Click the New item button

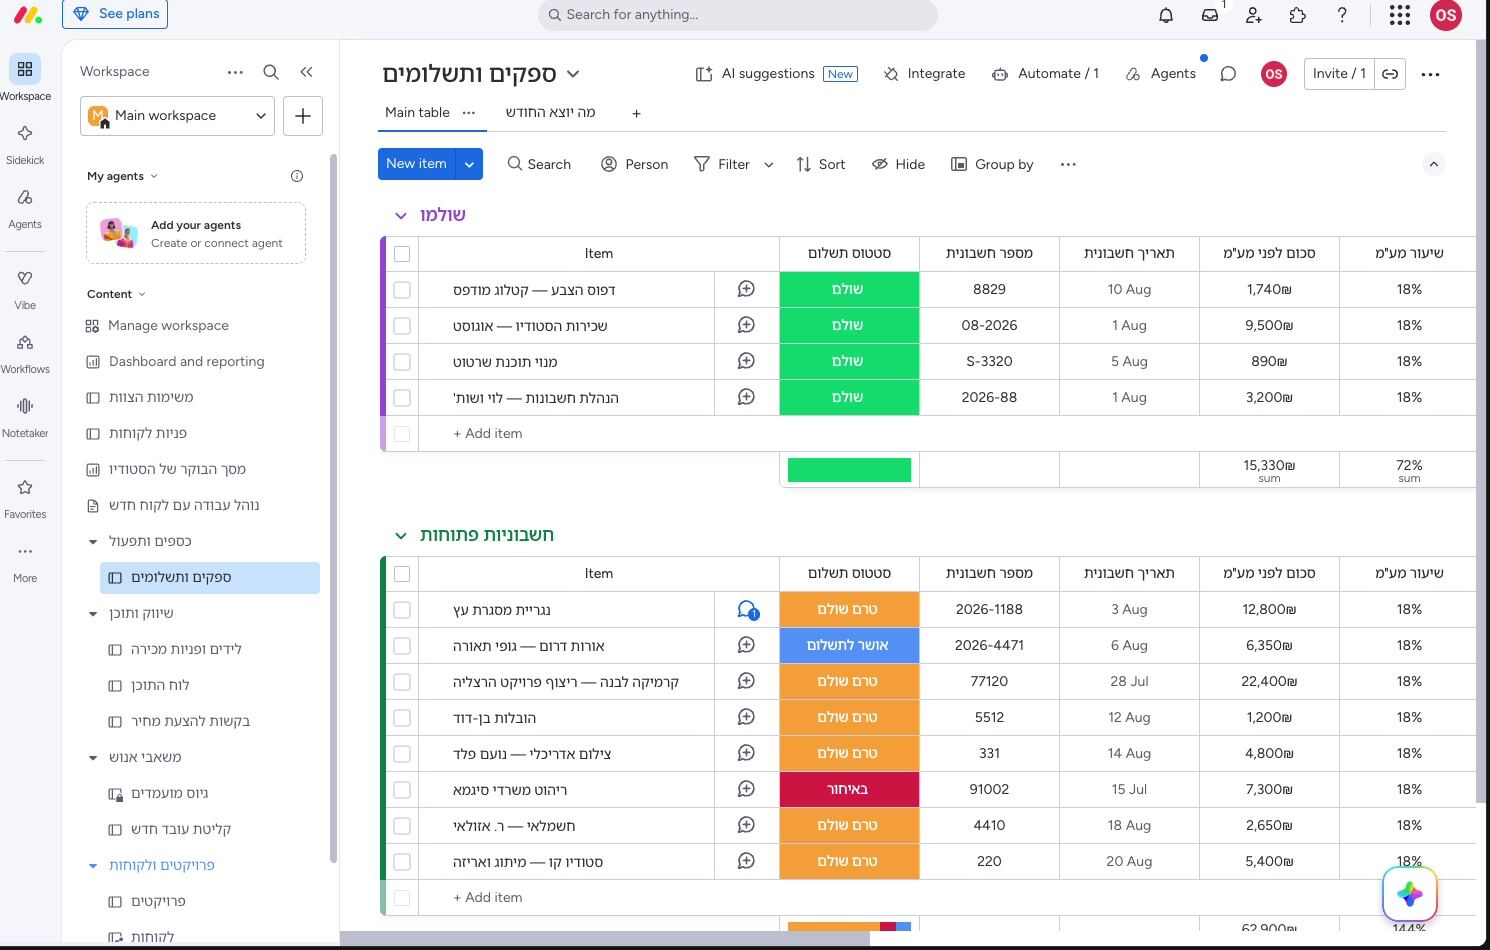pyautogui.click(x=416, y=164)
